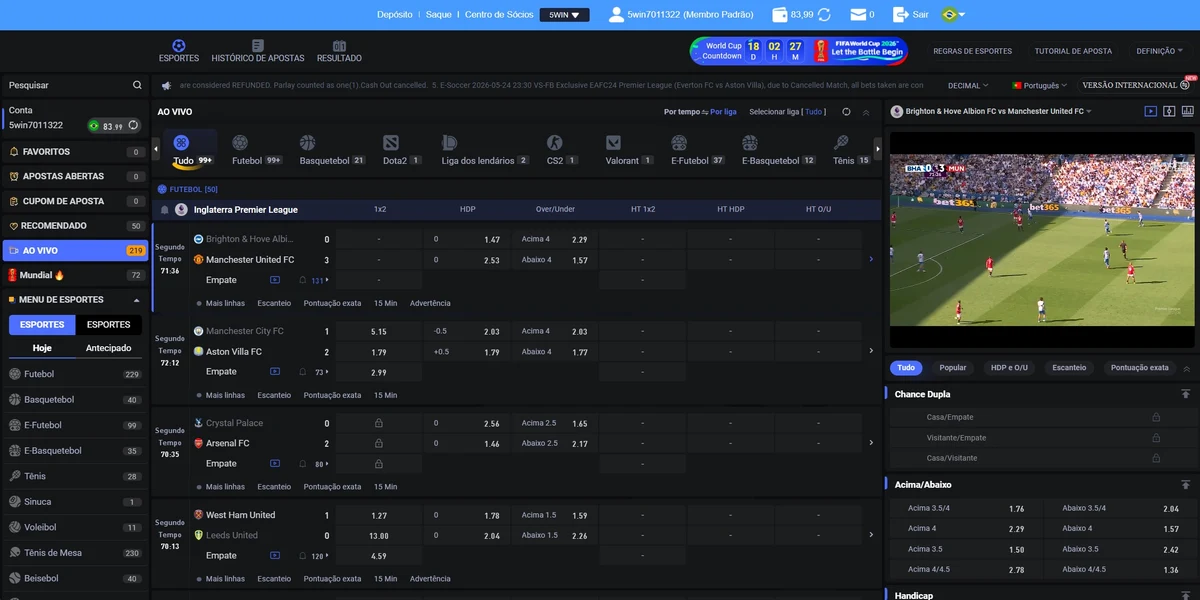Switch sorting to Por liga

(x=723, y=112)
